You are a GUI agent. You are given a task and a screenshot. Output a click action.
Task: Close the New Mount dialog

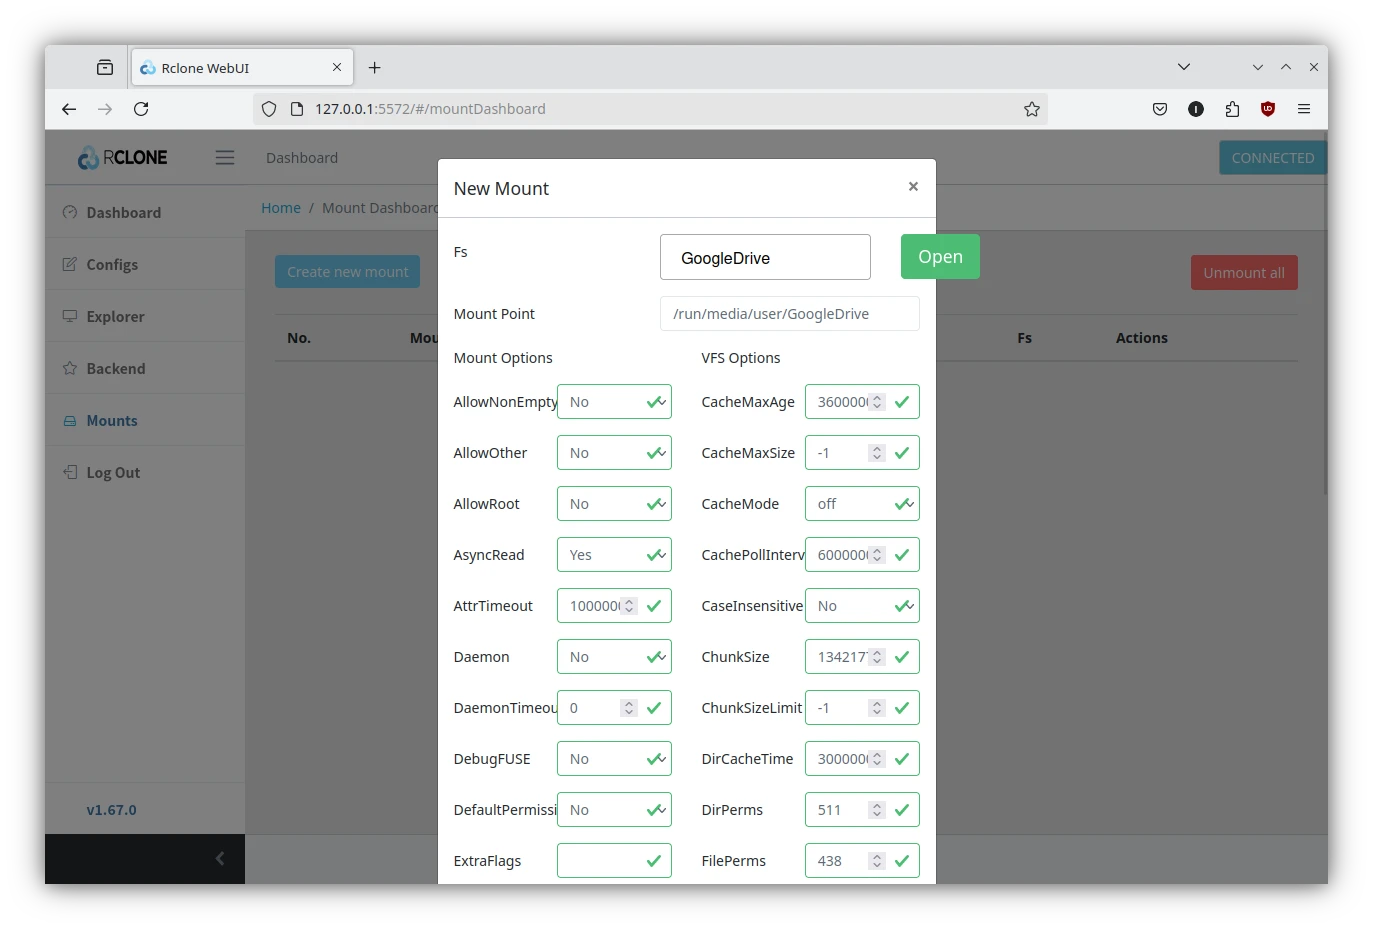(913, 187)
